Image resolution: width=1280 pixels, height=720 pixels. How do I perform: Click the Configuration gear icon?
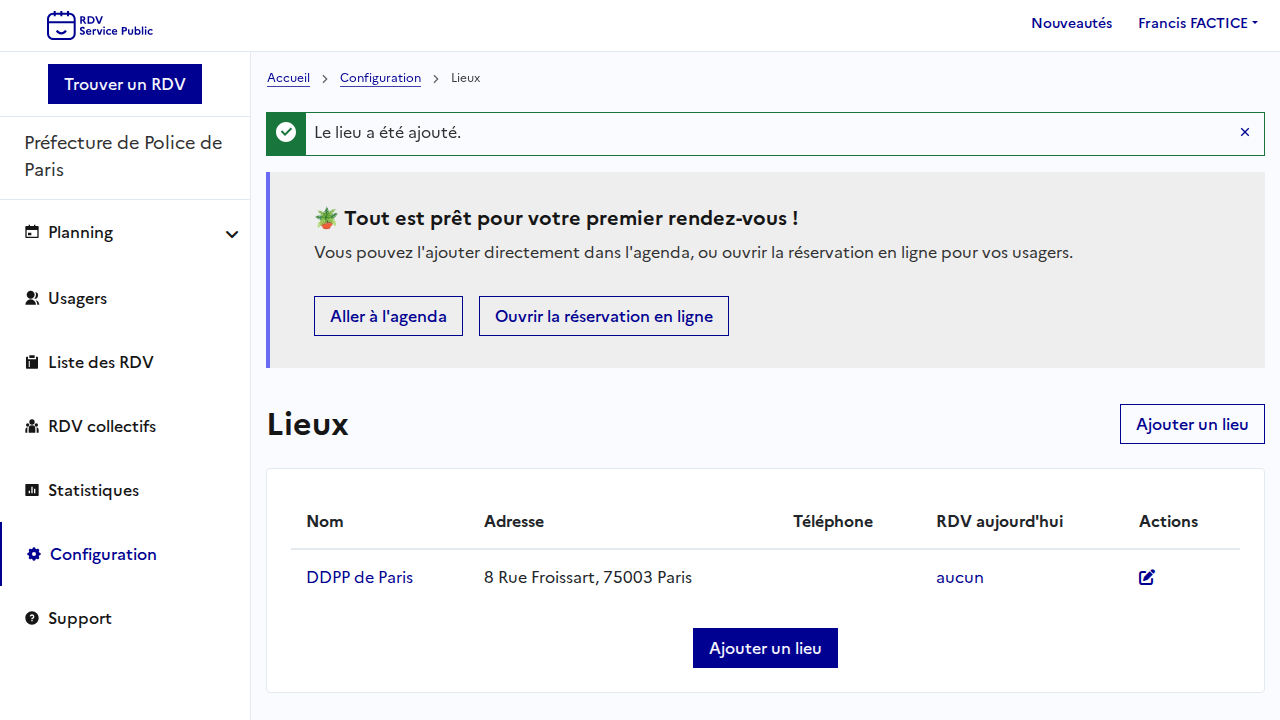(34, 554)
